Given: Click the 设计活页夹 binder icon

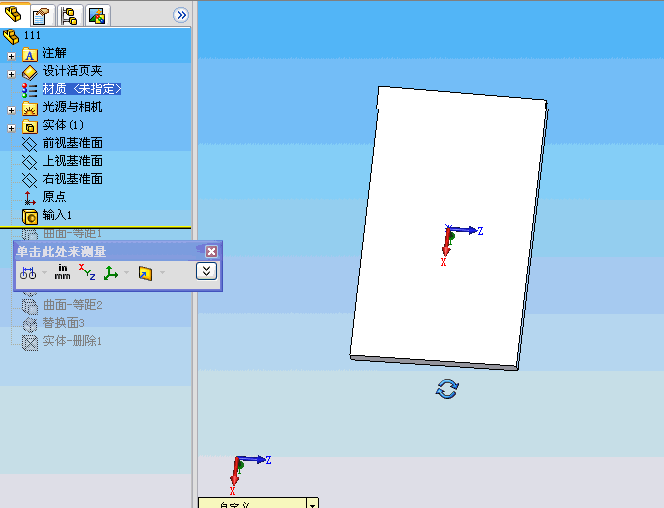Looking at the screenshot, I should tap(30, 72).
